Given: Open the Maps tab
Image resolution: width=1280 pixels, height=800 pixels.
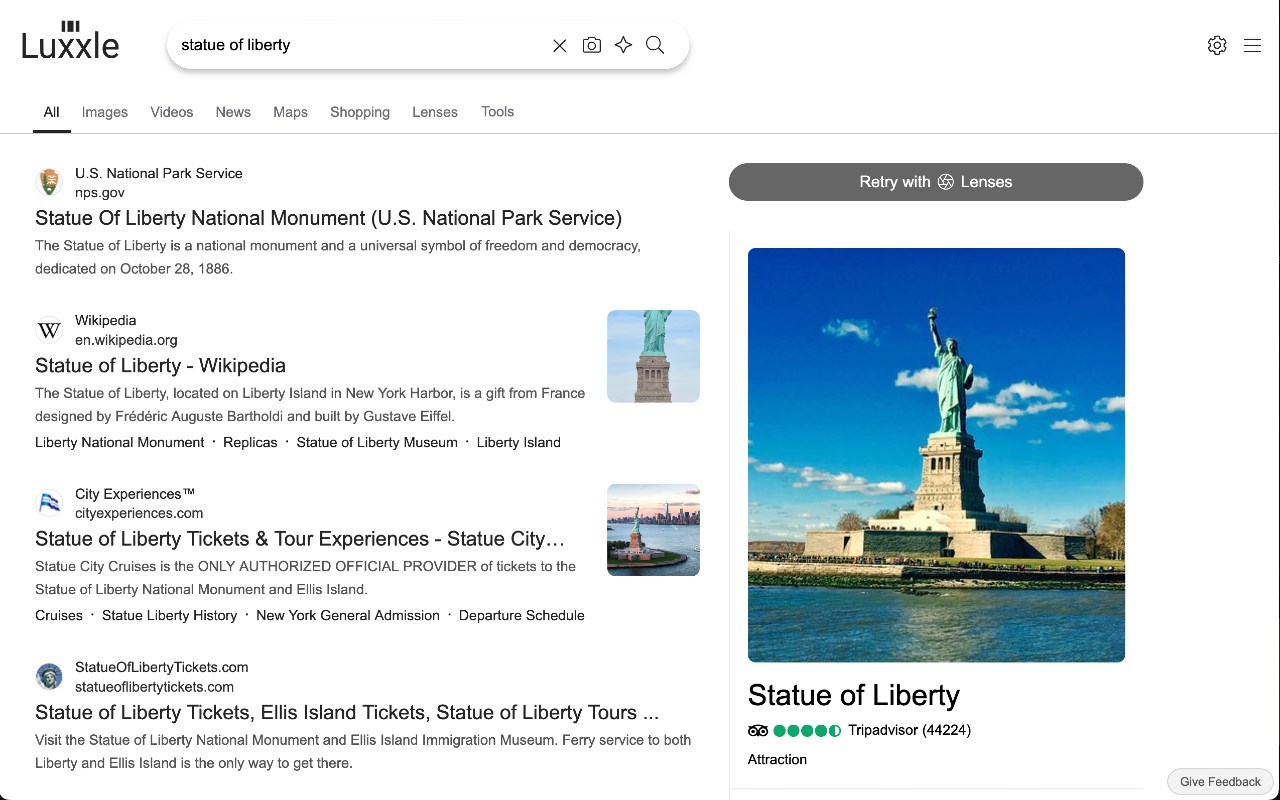Looking at the screenshot, I should (291, 112).
